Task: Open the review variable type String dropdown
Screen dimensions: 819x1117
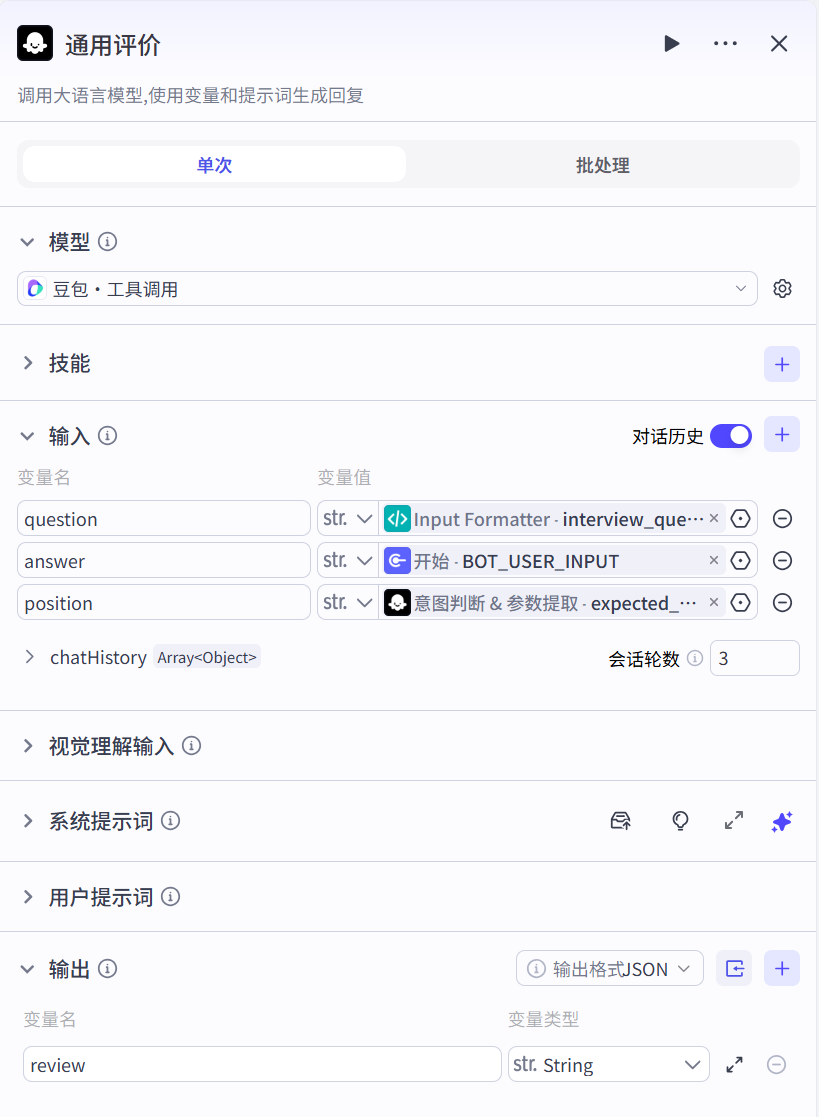Action: tap(608, 1065)
